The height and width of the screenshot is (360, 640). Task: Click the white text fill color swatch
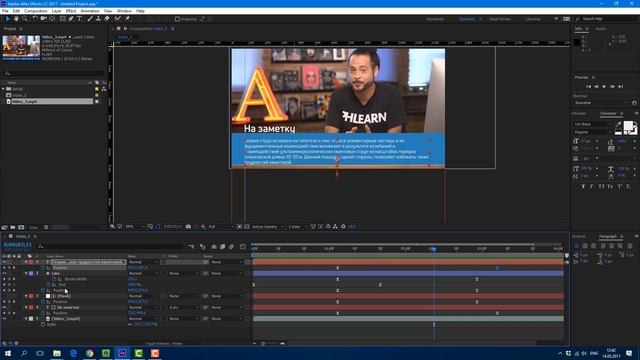(628, 126)
